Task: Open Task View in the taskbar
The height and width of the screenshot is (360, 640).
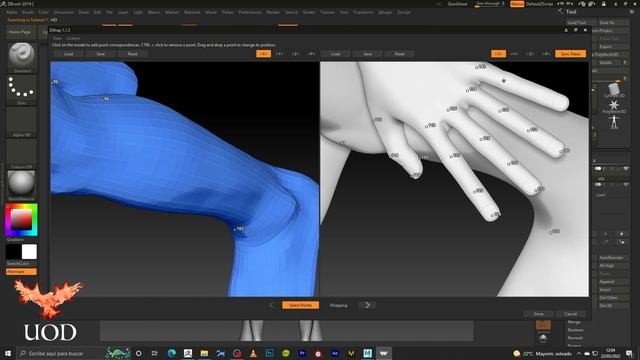Action: coord(155,353)
